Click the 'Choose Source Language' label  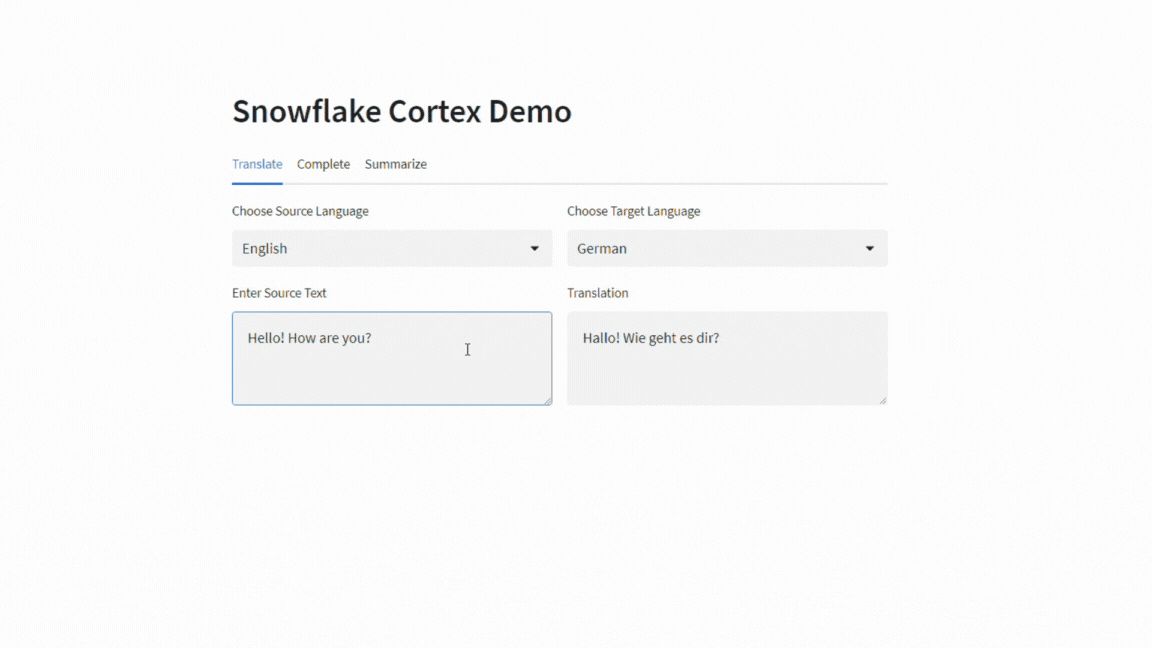point(300,211)
